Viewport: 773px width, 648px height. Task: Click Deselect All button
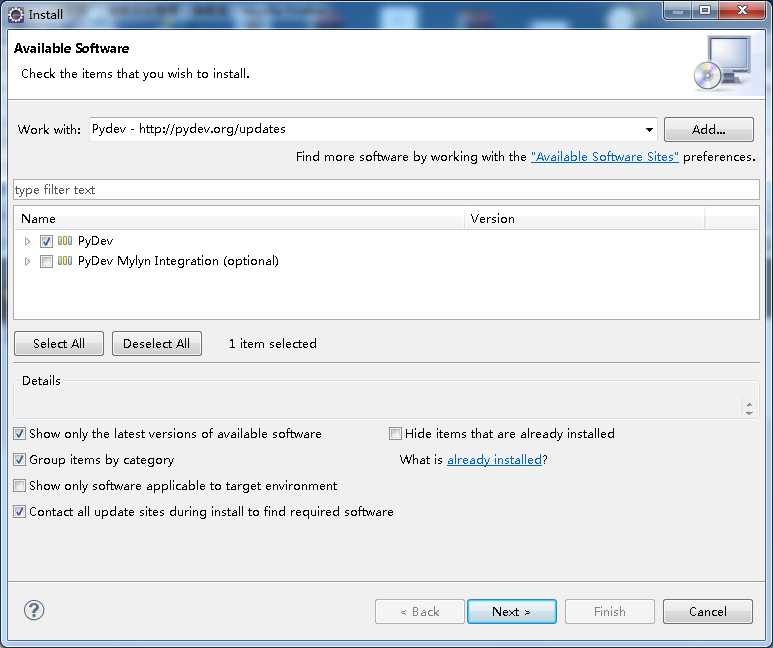click(x=157, y=343)
